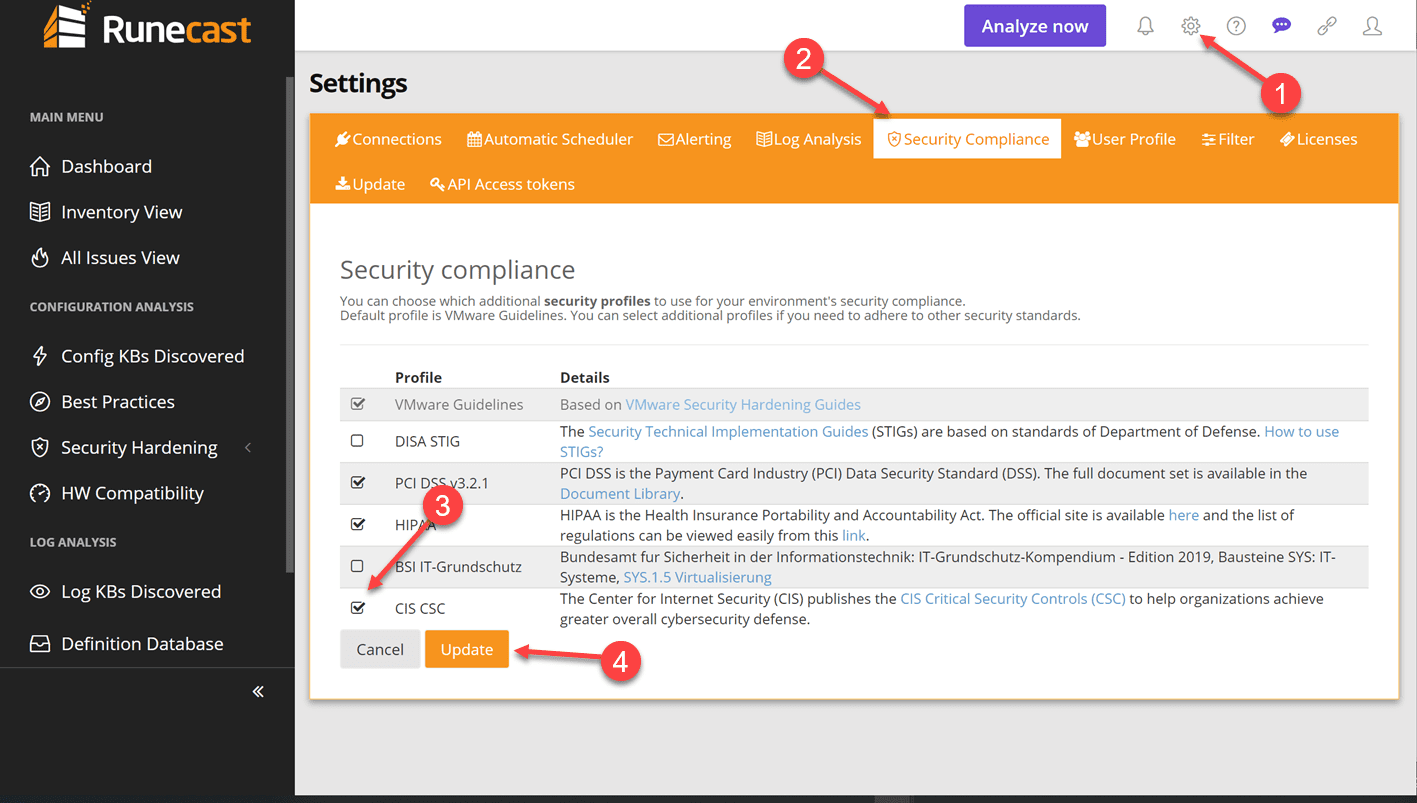Open the Licenses tab

[1318, 139]
